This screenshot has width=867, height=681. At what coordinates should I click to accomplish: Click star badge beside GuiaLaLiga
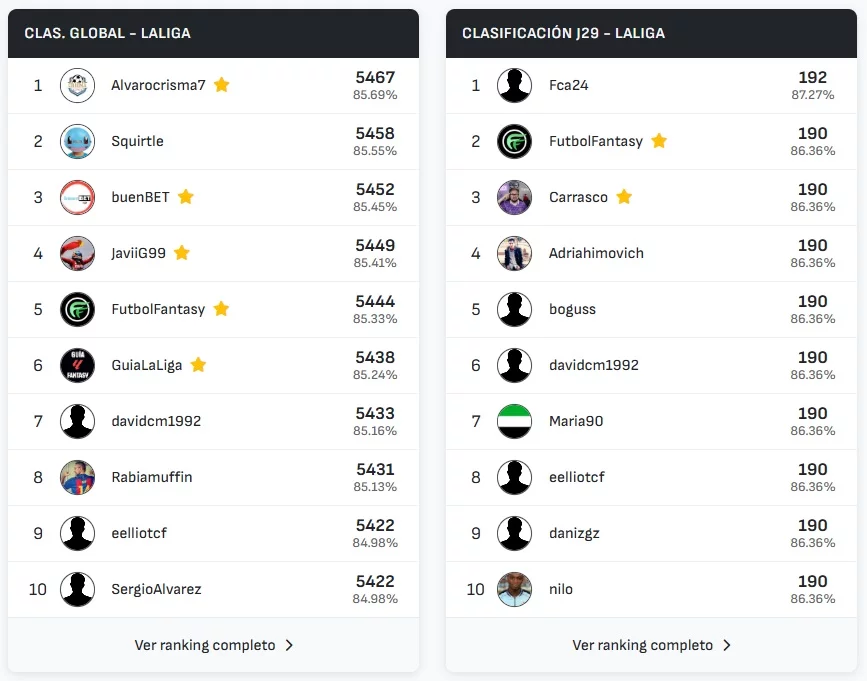(198, 365)
